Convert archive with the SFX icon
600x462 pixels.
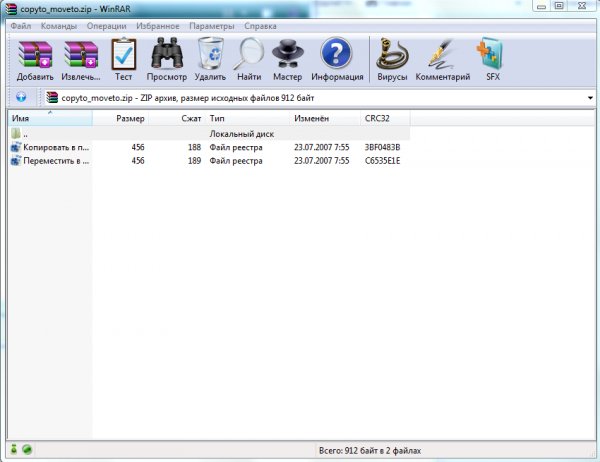click(x=491, y=54)
